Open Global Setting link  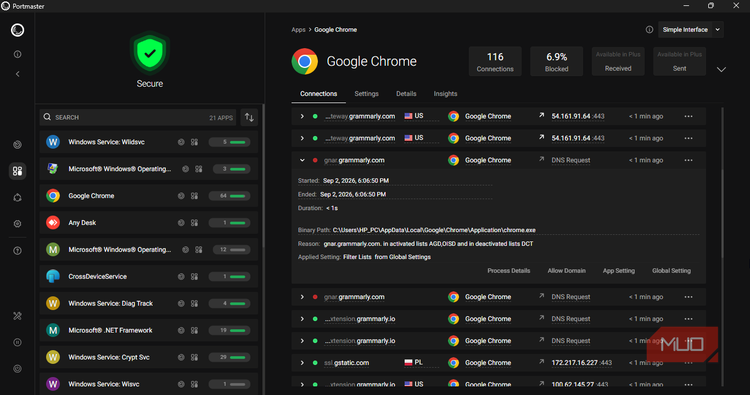pos(671,271)
